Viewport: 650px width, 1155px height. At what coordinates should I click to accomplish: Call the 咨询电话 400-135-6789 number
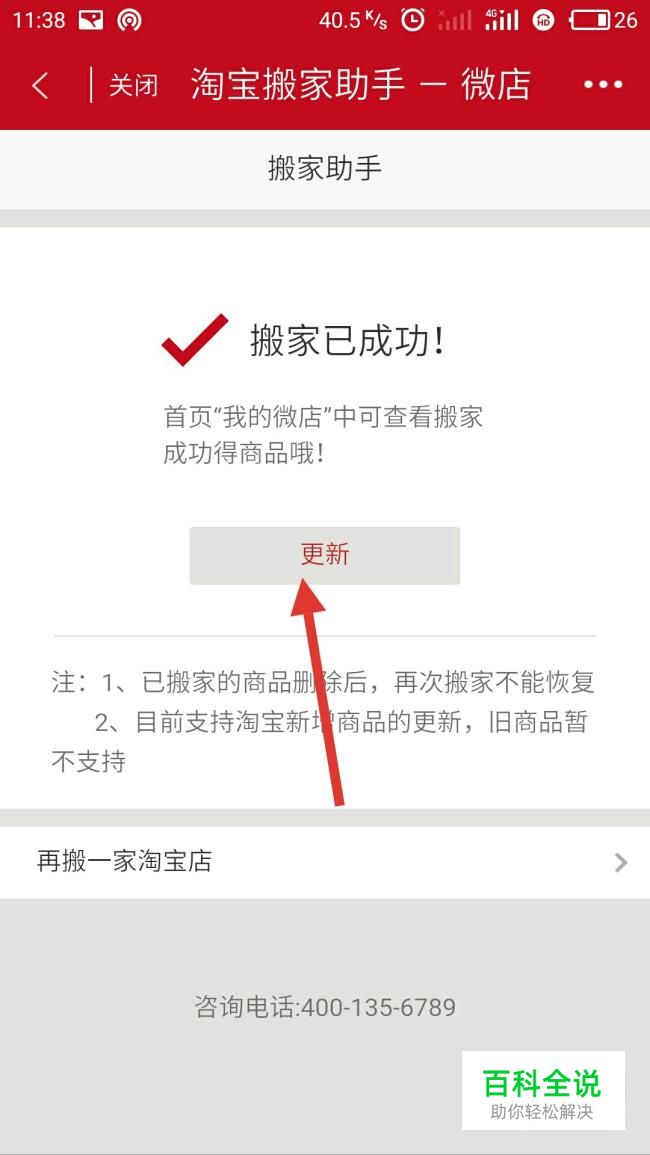tap(325, 1006)
